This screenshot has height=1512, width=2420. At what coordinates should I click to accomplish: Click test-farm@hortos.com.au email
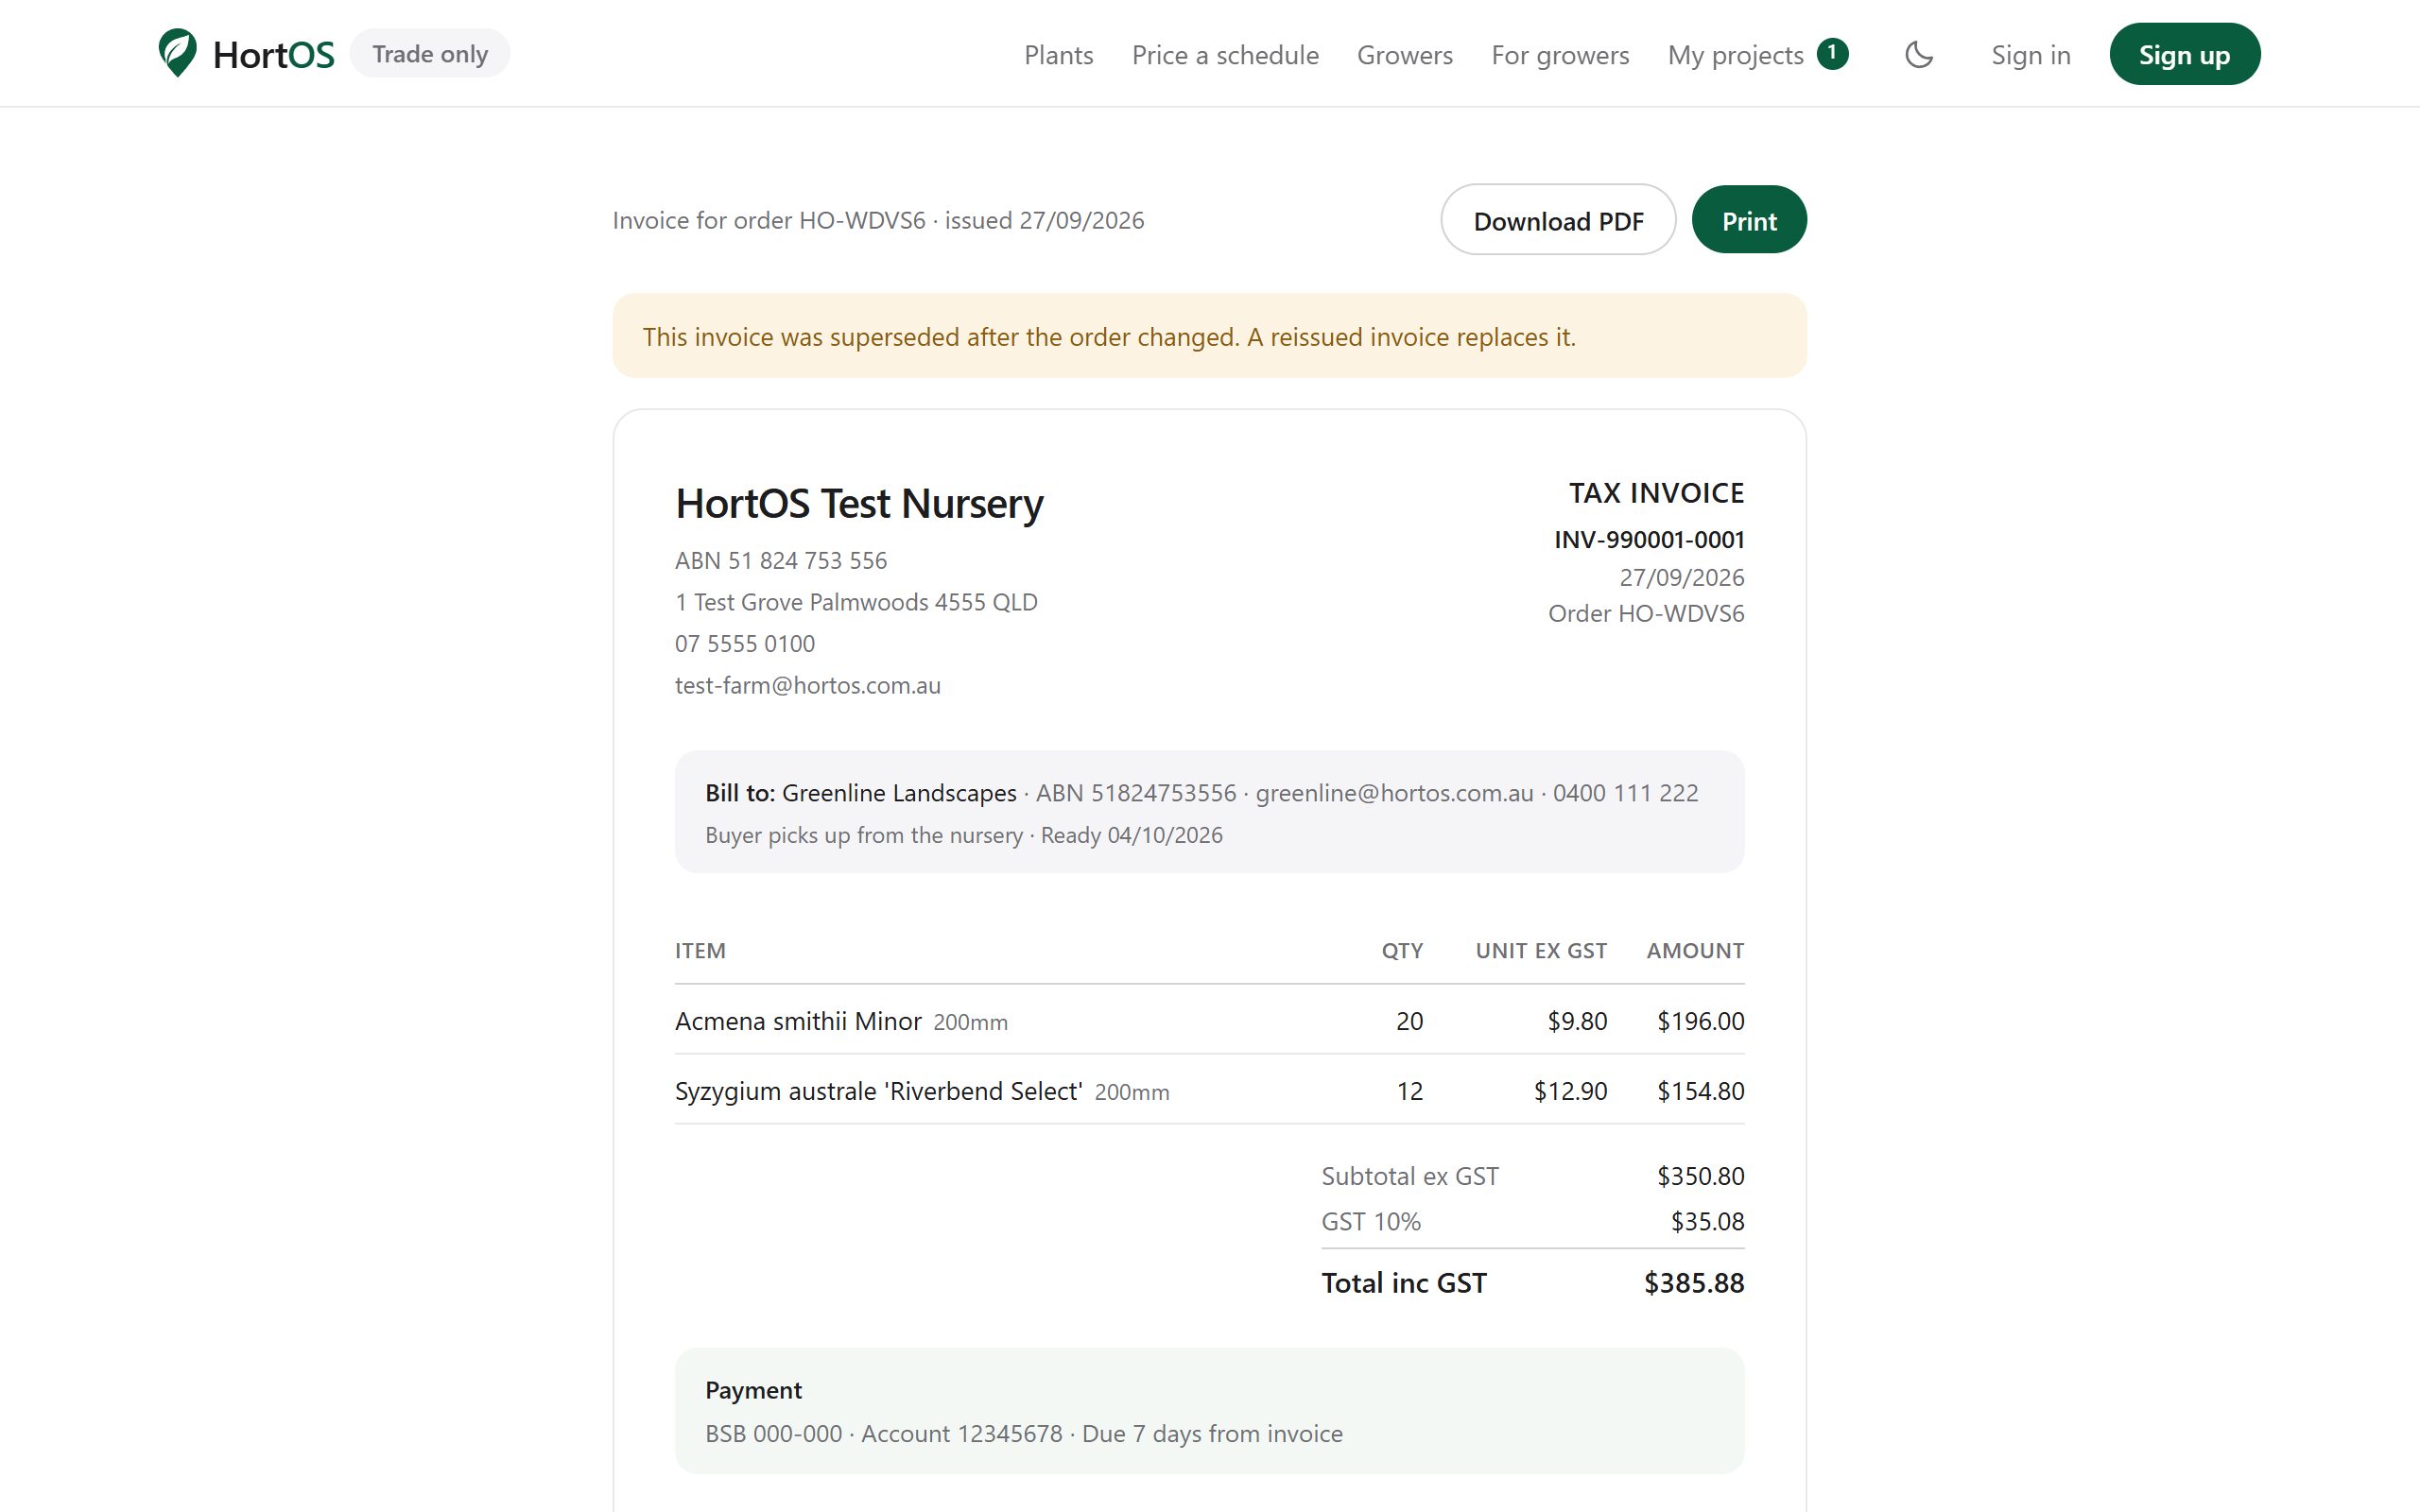[x=807, y=686]
